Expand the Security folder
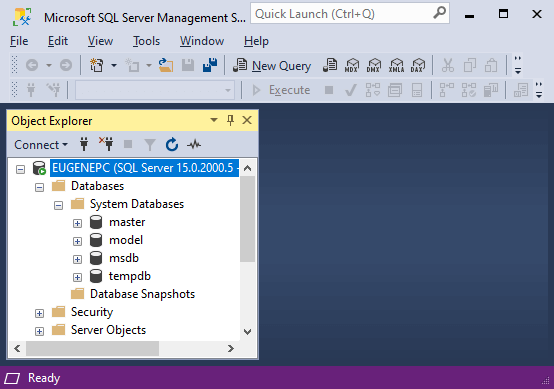554x389 pixels. 40,313
